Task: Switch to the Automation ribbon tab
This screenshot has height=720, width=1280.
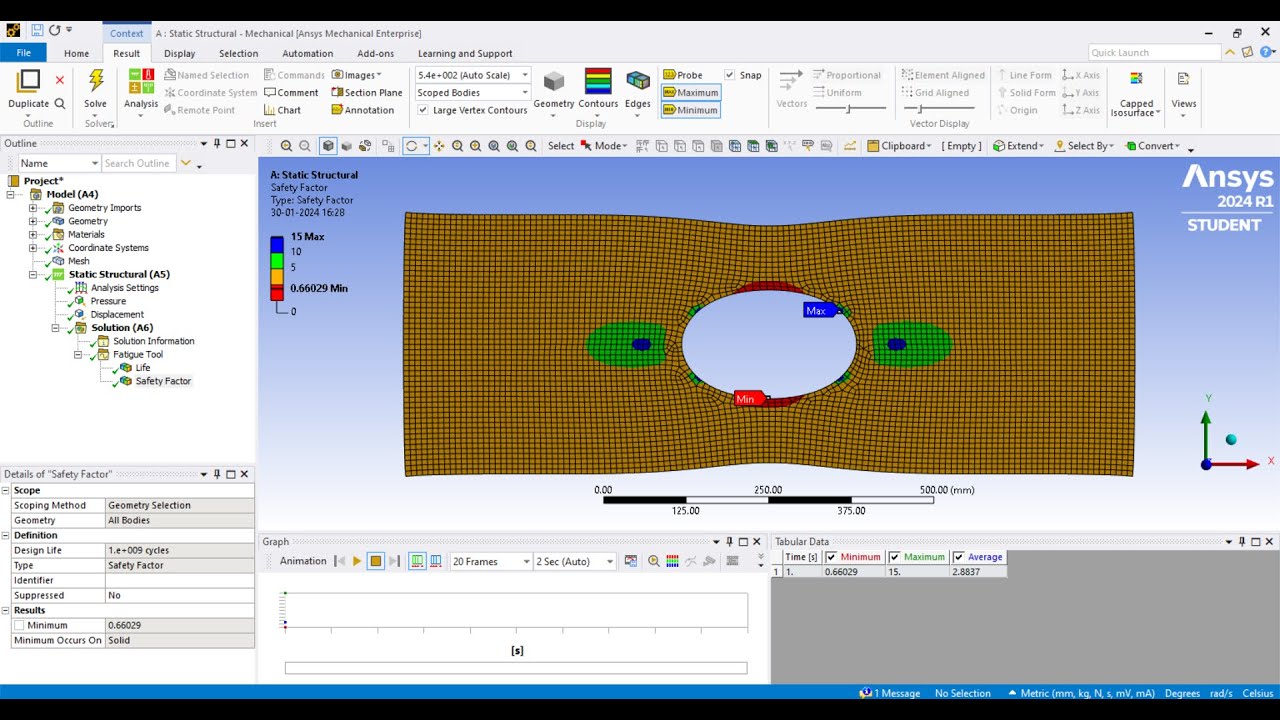Action: 308,53
